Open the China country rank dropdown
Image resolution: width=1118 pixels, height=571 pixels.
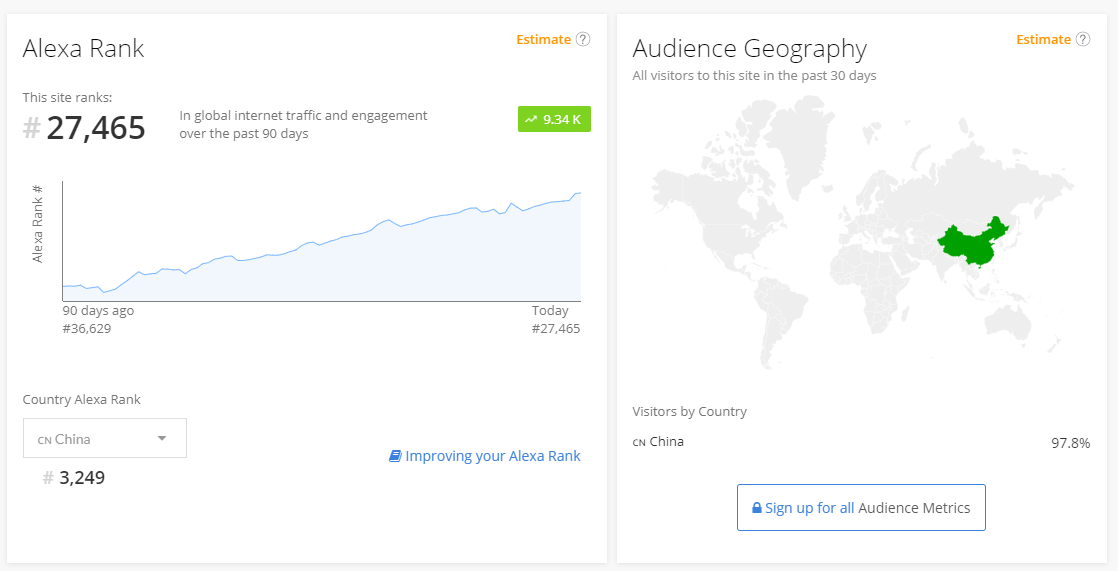point(105,438)
